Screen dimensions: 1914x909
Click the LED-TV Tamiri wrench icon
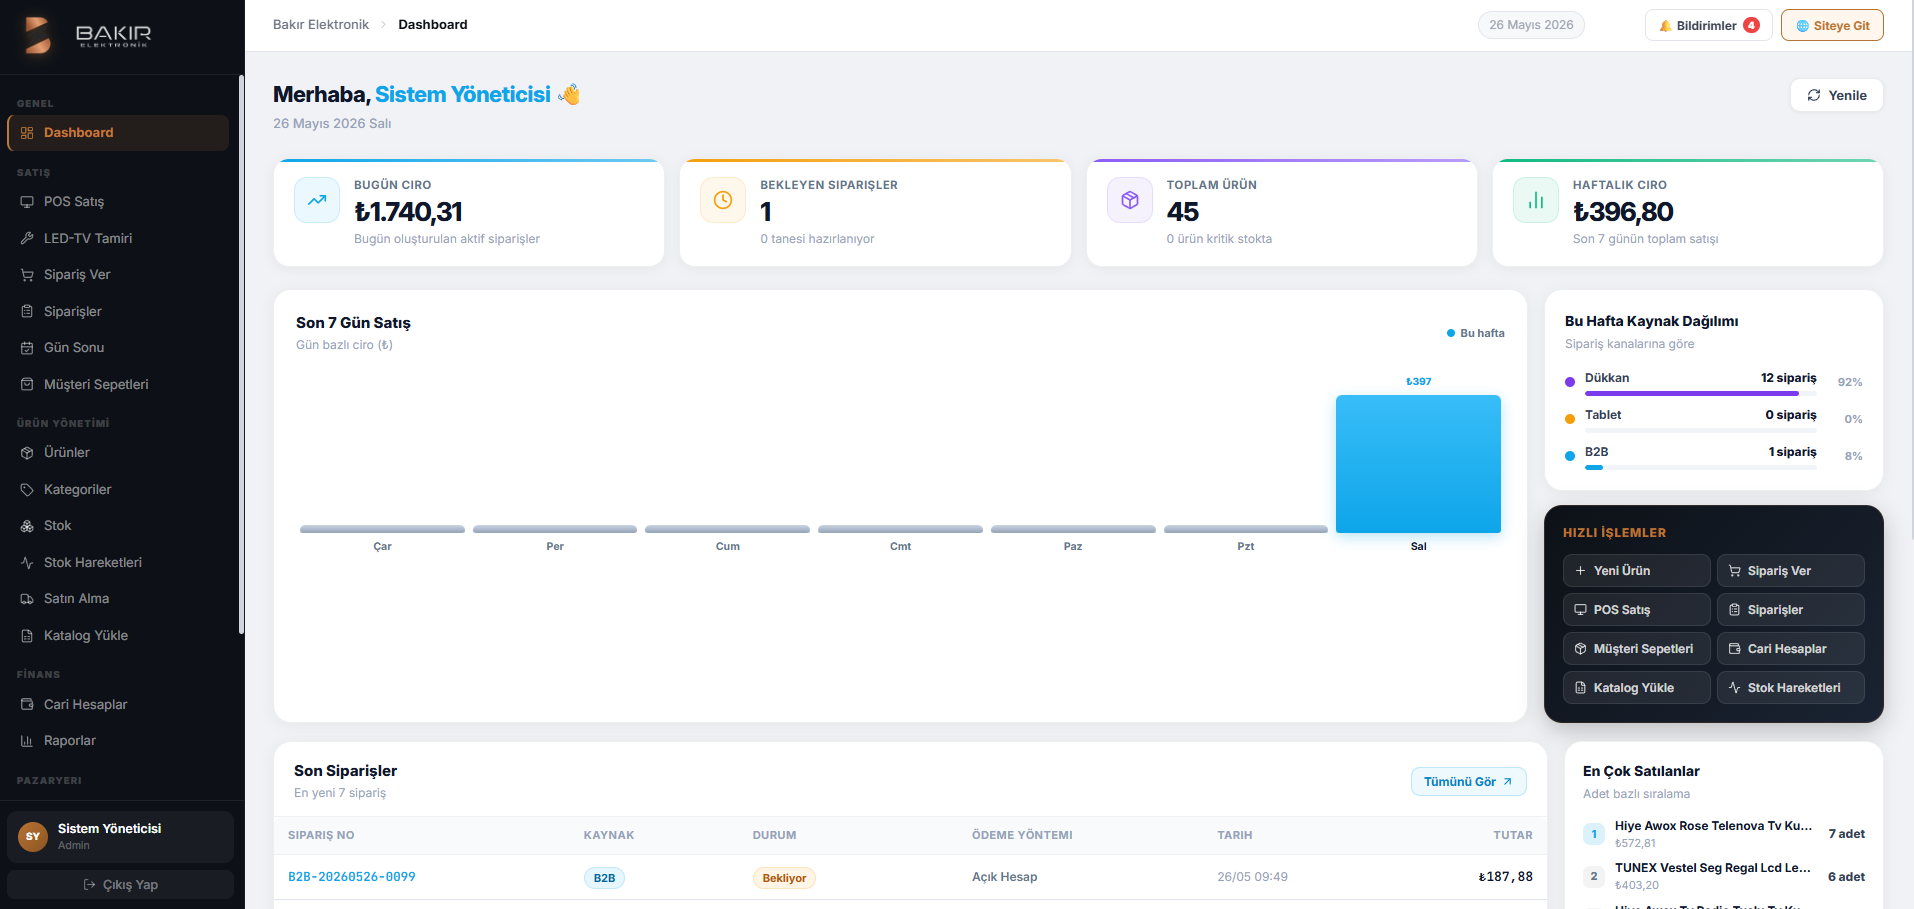[27, 239]
